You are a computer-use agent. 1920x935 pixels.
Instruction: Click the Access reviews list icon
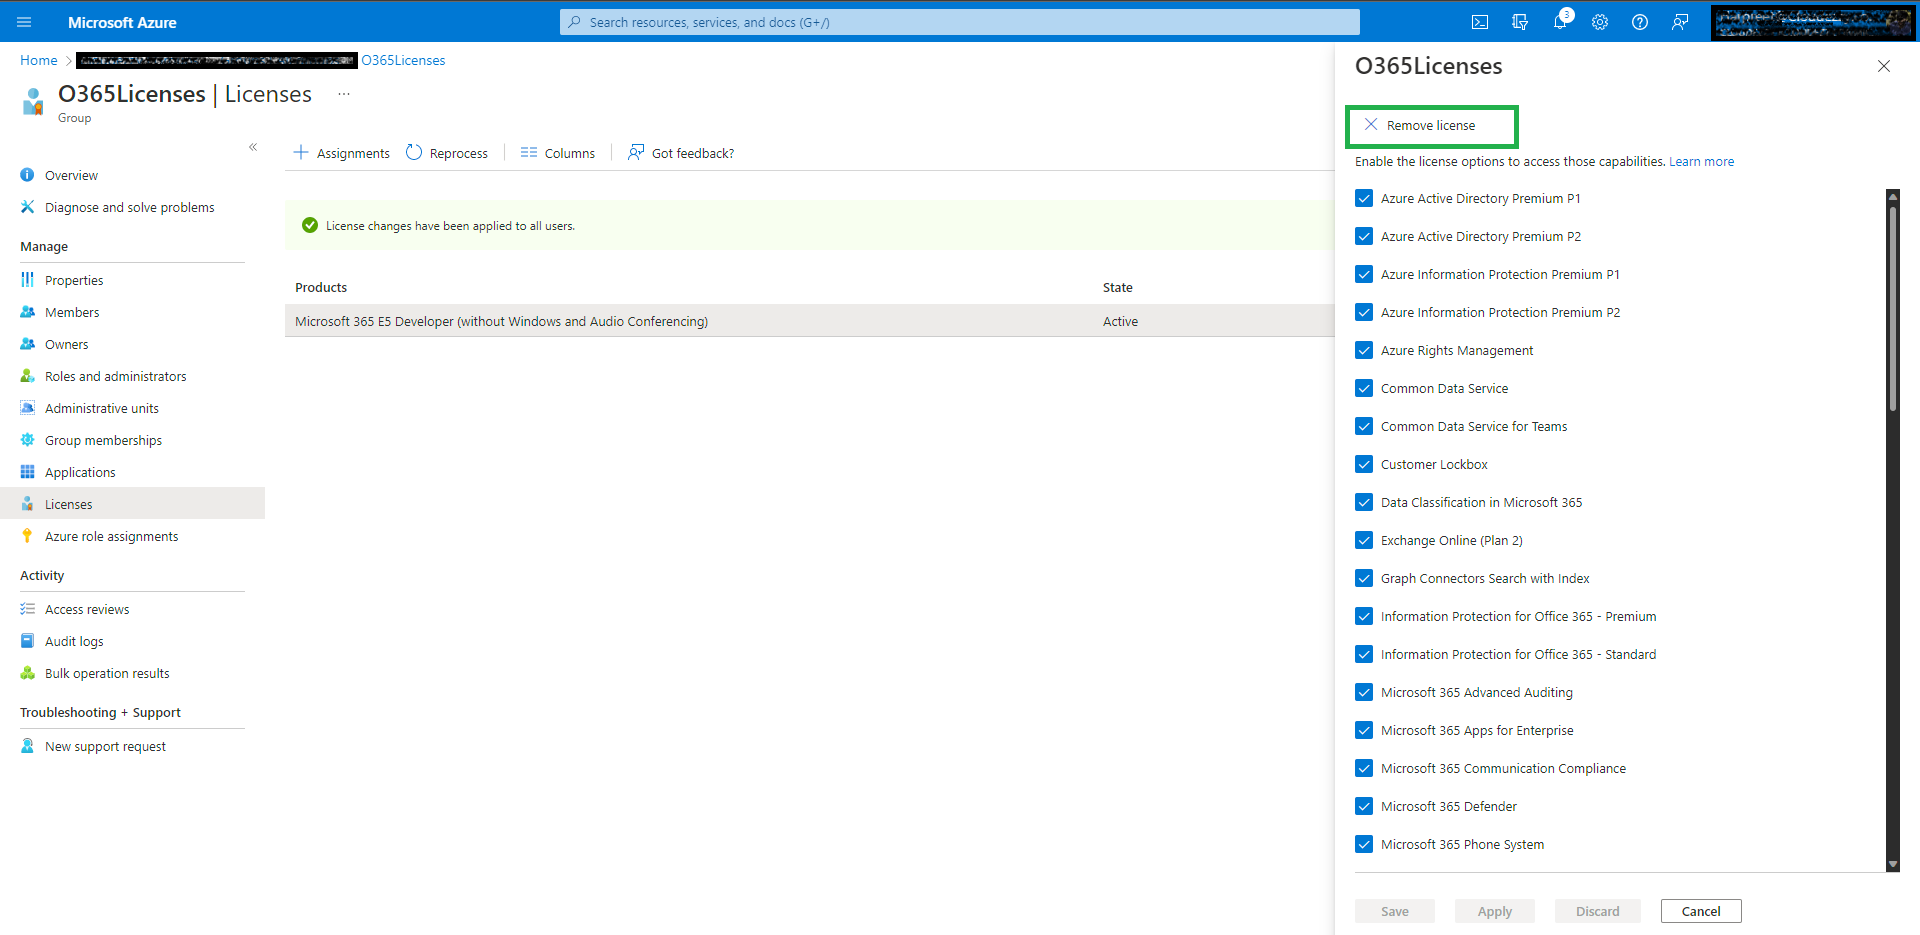click(x=27, y=609)
